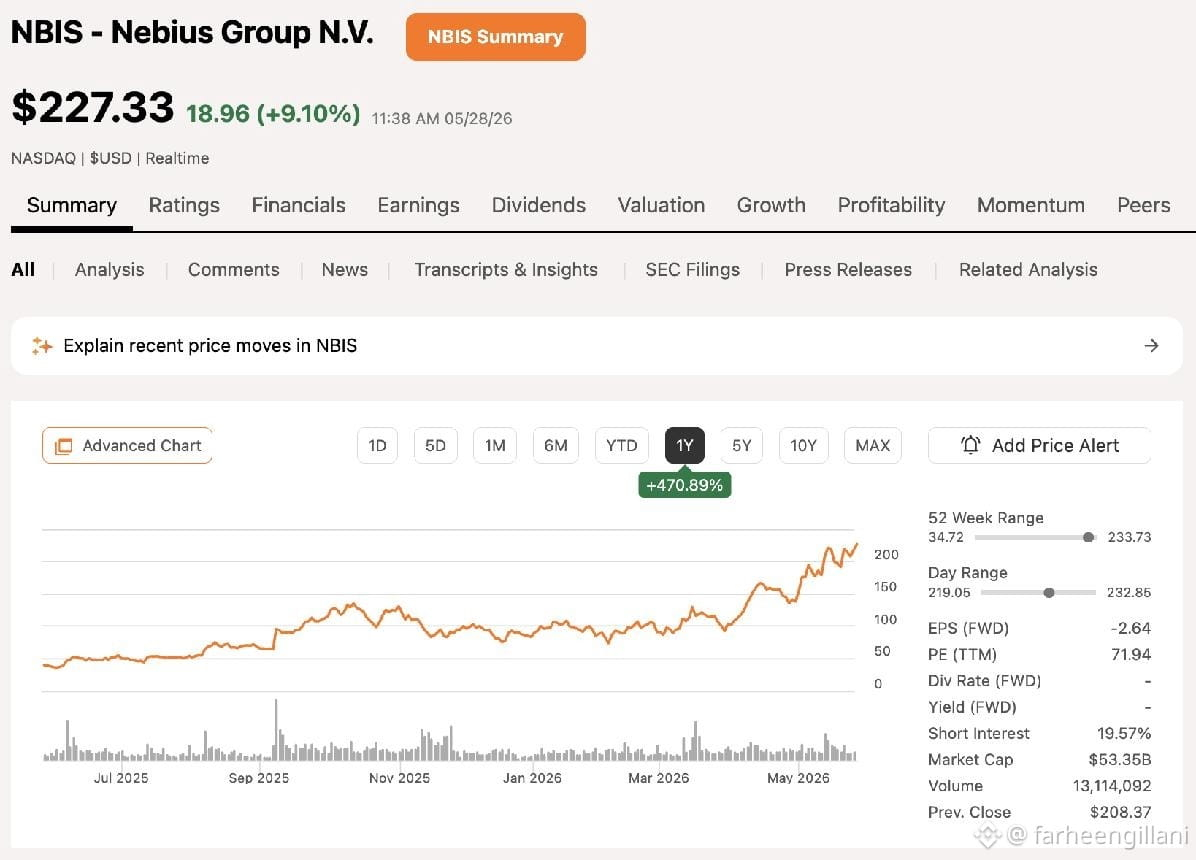The height and width of the screenshot is (860, 1196).
Task: Select the active 1Y chart range
Action: [685, 446]
